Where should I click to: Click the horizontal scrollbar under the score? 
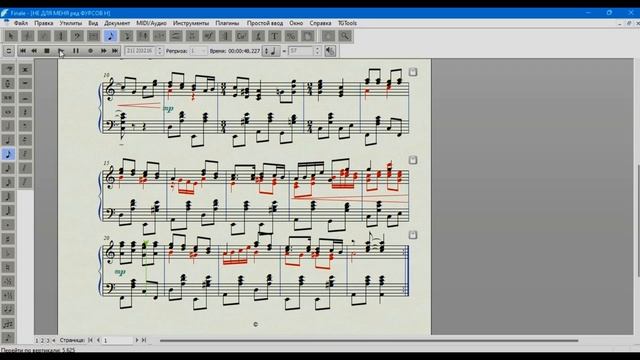(369, 340)
